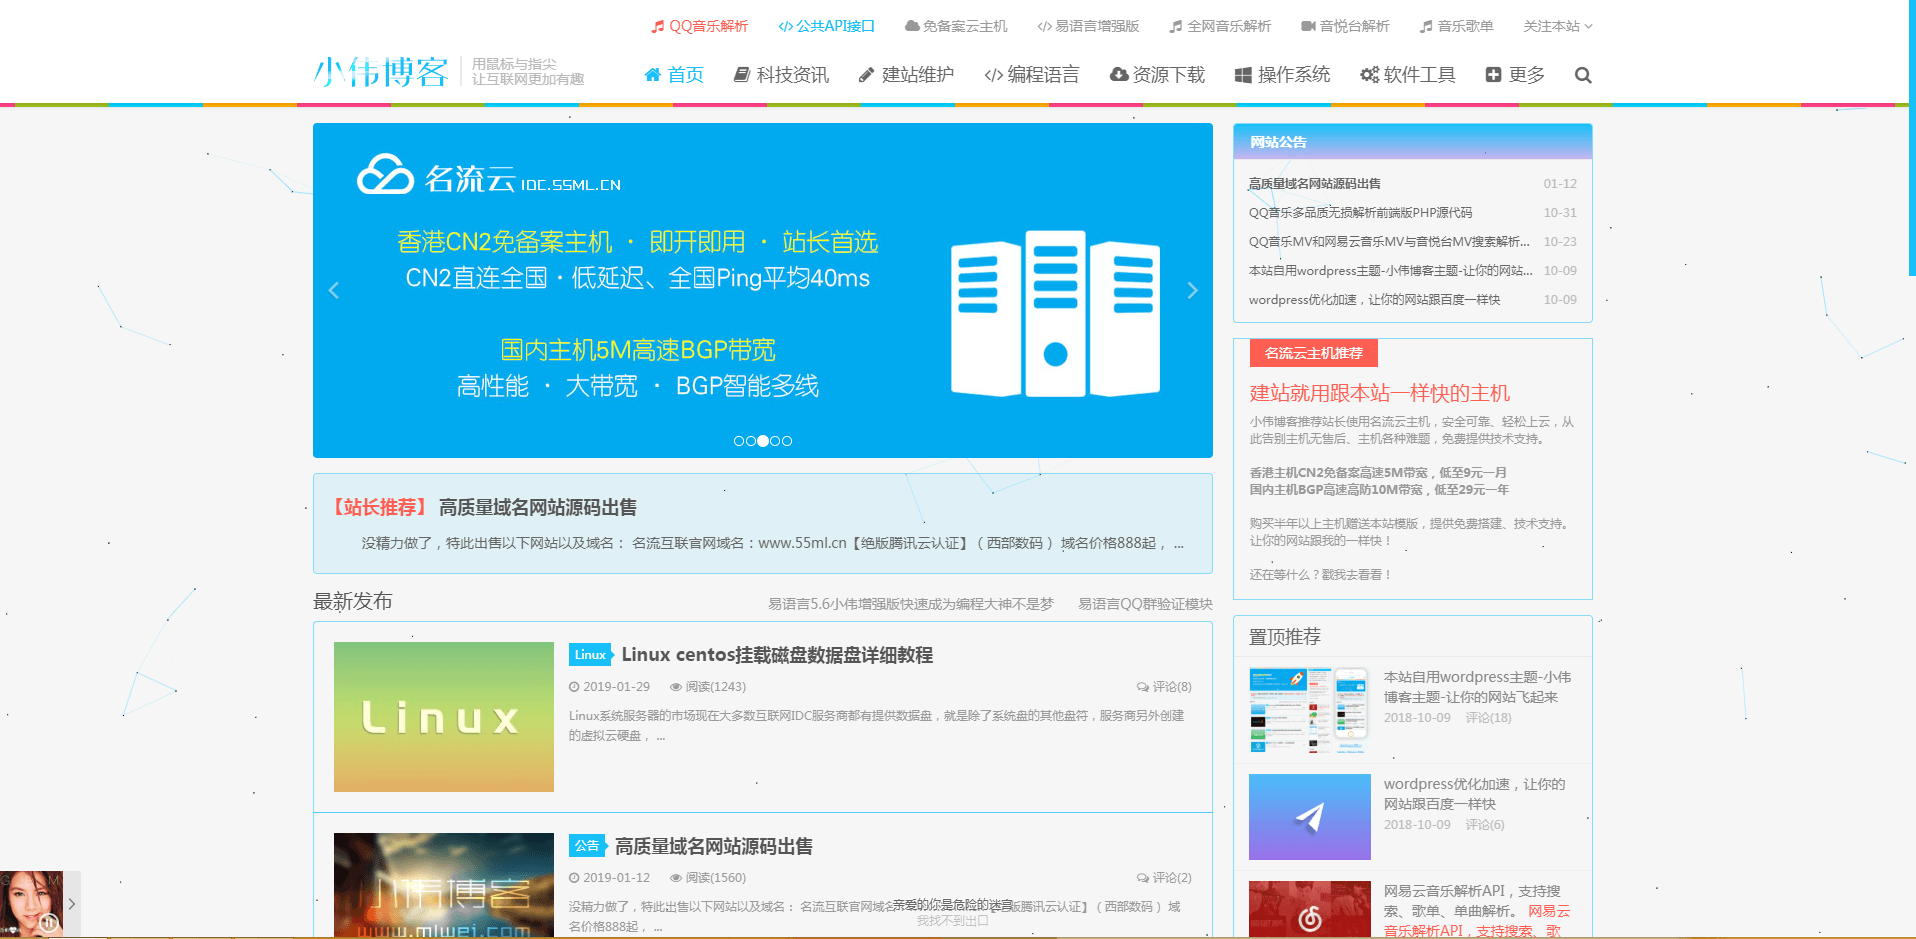The image size is (1916, 939).
Task: Expand the 更多 navigation menu
Action: [x=1515, y=75]
